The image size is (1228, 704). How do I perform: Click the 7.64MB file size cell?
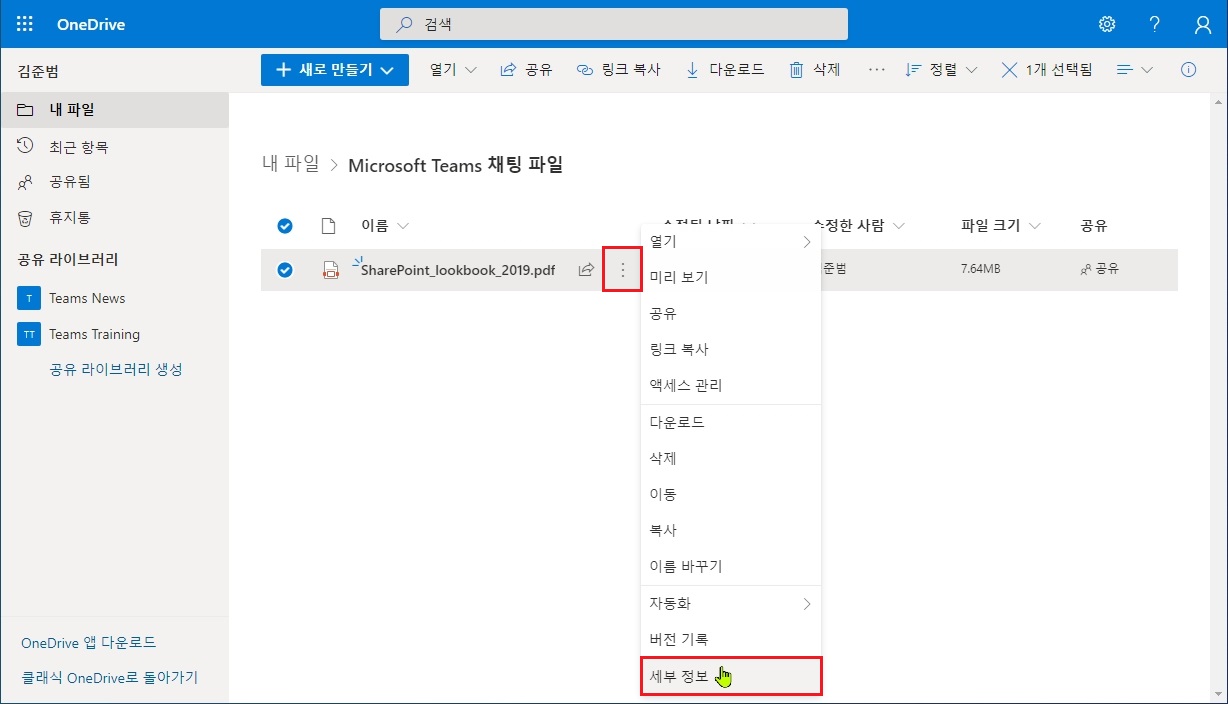pyautogui.click(x=981, y=270)
